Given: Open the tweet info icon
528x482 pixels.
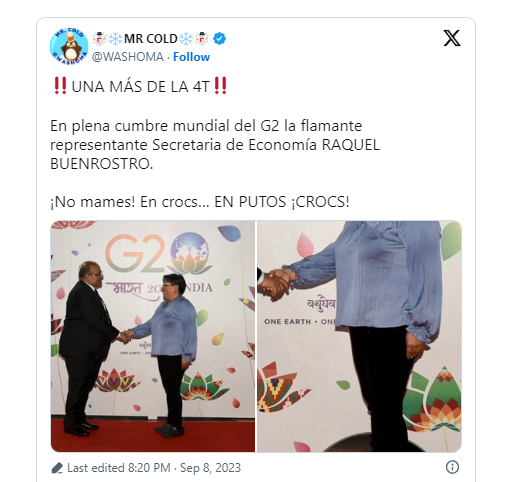Looking at the screenshot, I should pyautogui.click(x=452, y=467).
